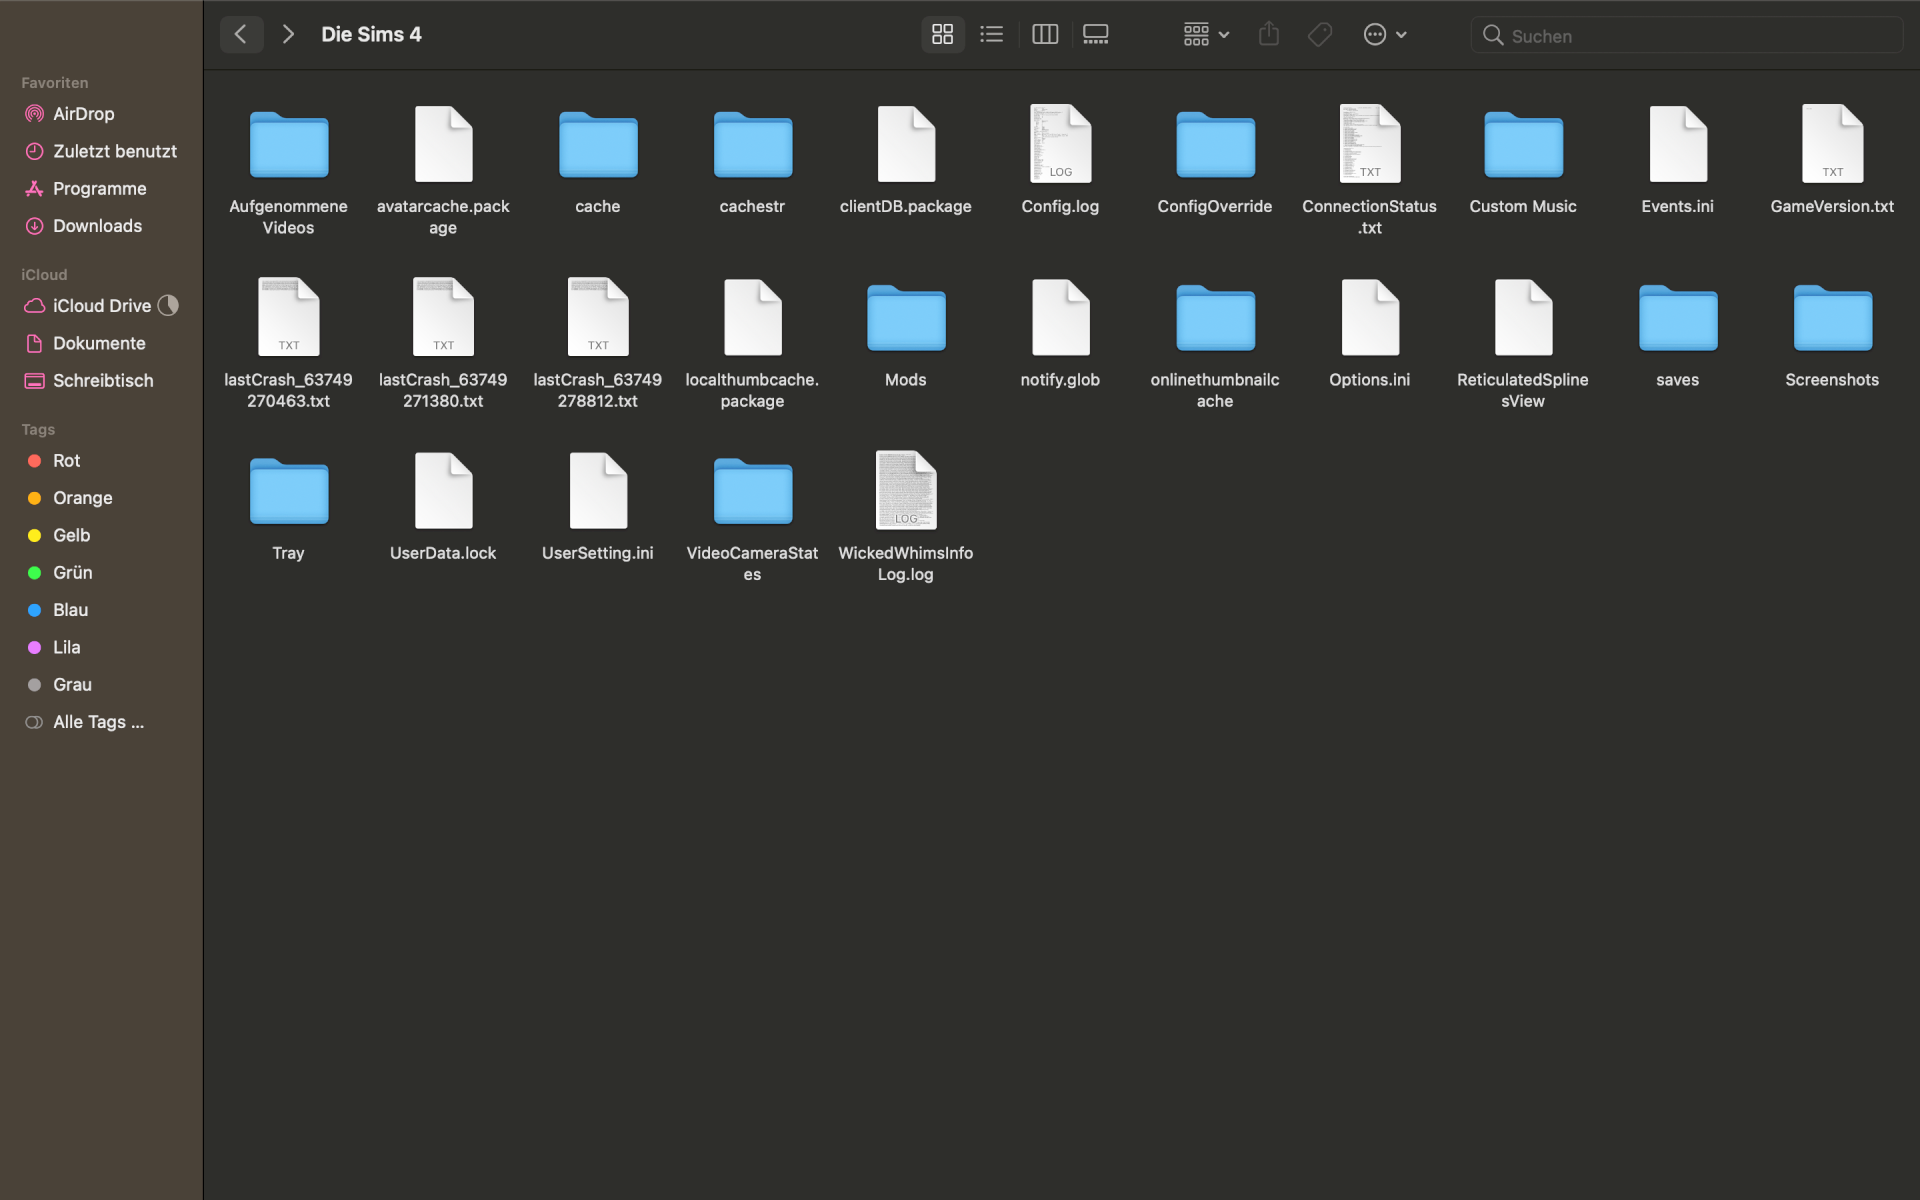
Task: Select the clientDB.package file
Action: [x=906, y=146]
